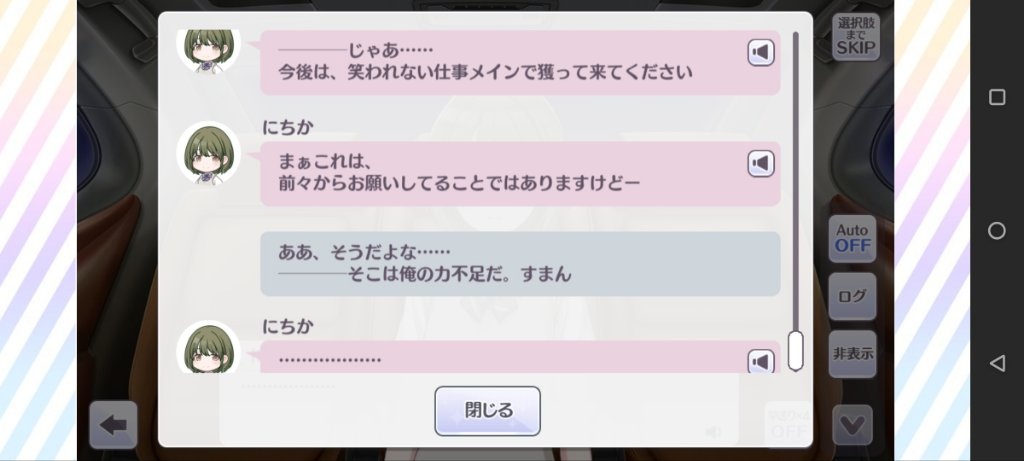Close the log with 閉じる button
Viewport: 1024px width, 461px height.
(488, 411)
